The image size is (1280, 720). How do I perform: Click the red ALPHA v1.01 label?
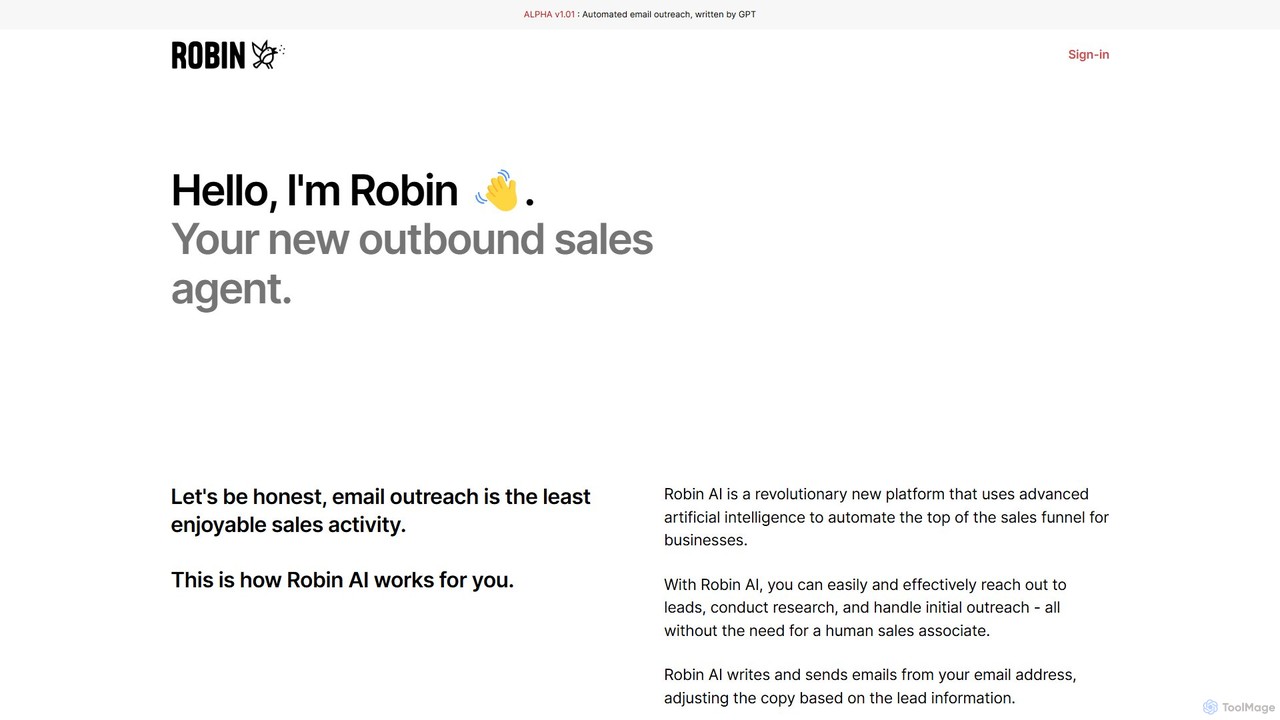pyautogui.click(x=549, y=14)
